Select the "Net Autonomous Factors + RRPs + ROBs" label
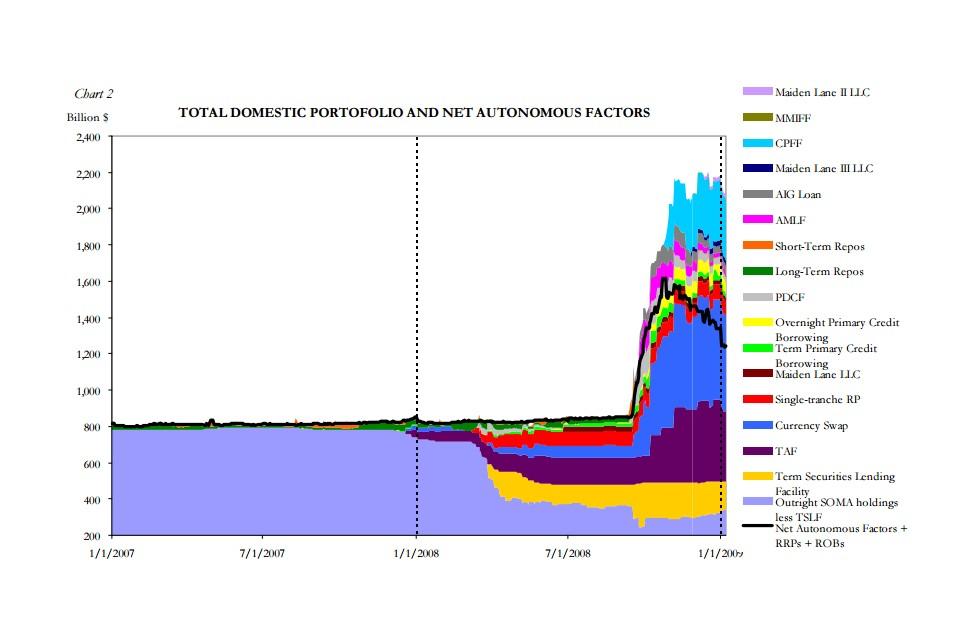 841,535
